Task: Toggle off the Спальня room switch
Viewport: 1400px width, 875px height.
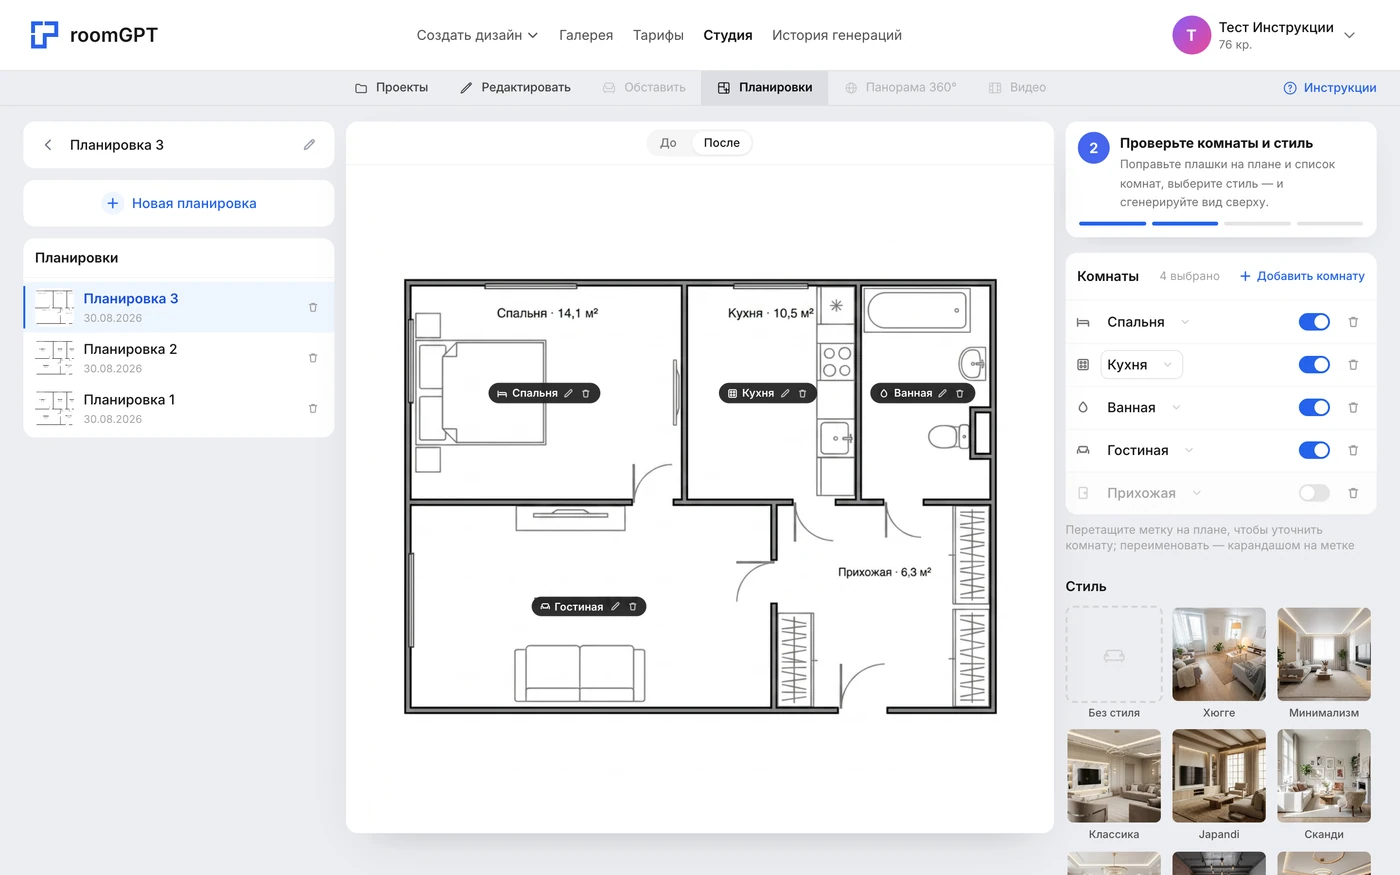Action: (x=1314, y=322)
